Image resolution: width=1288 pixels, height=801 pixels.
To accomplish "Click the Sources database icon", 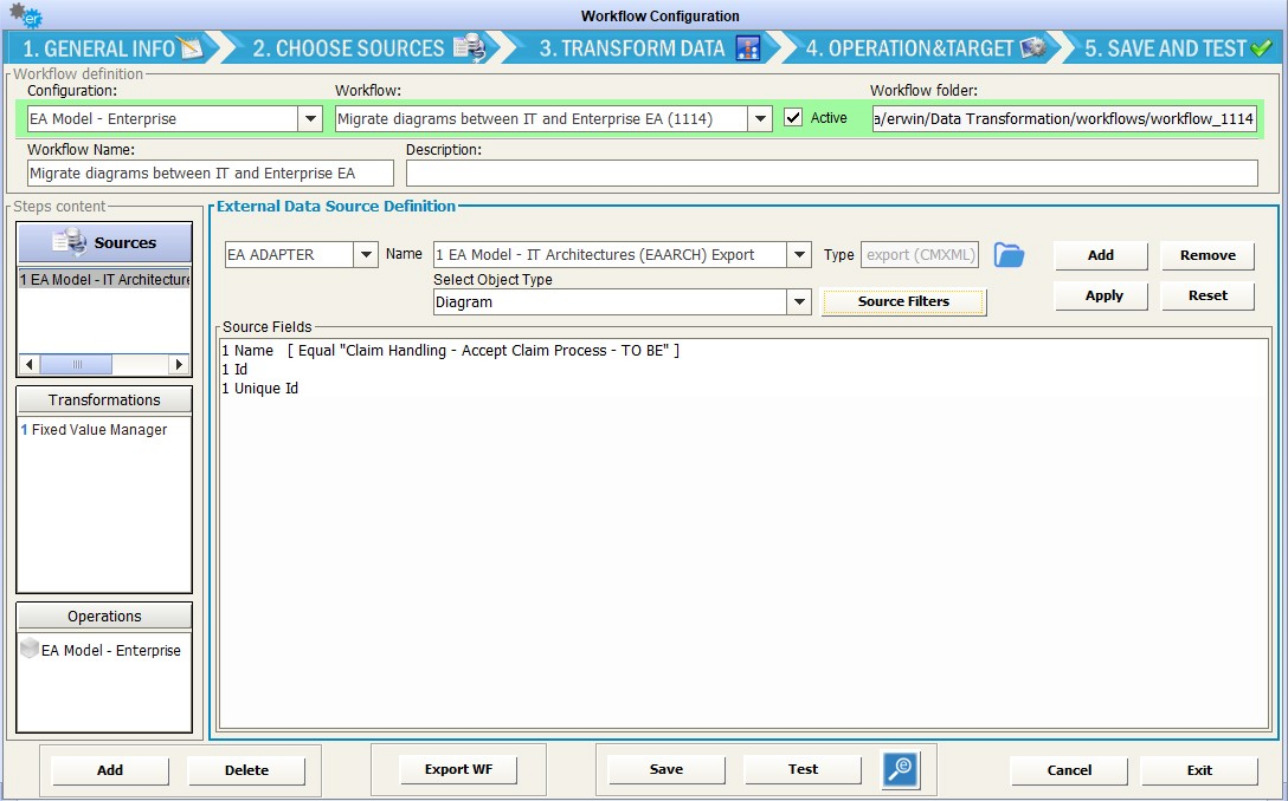I will tap(72, 242).
